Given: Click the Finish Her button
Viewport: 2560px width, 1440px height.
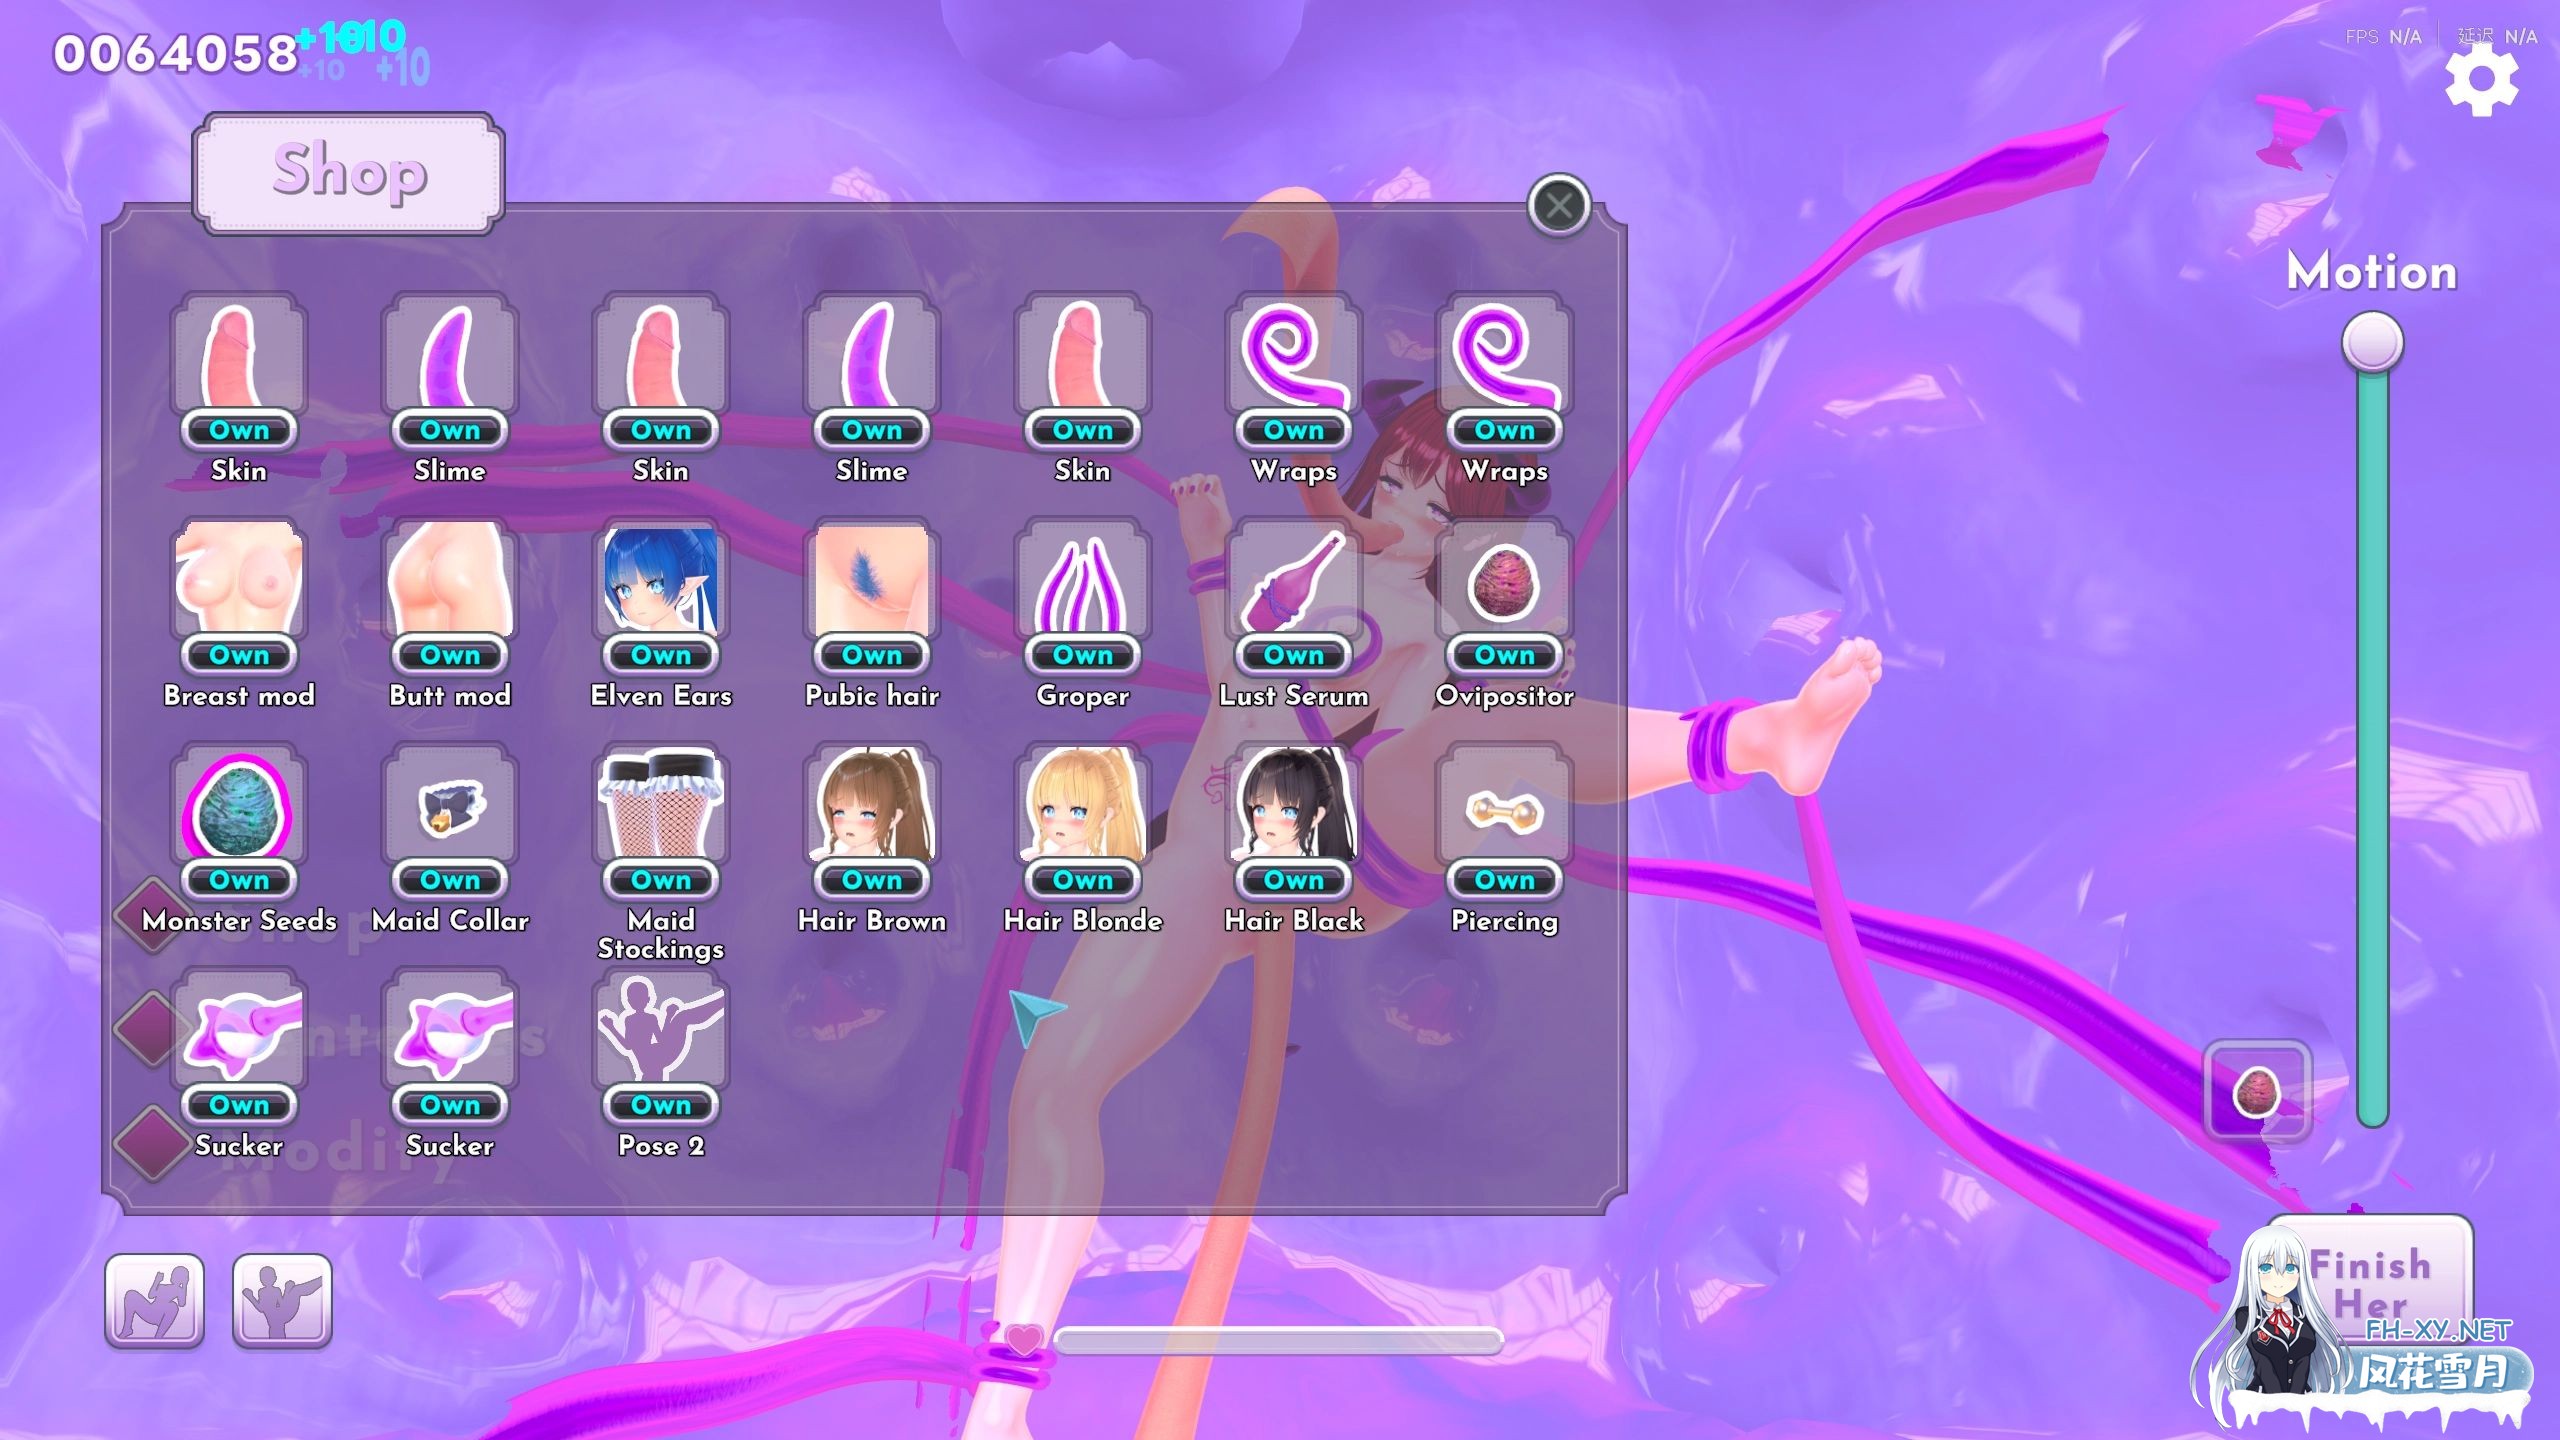Looking at the screenshot, I should [2380, 1285].
